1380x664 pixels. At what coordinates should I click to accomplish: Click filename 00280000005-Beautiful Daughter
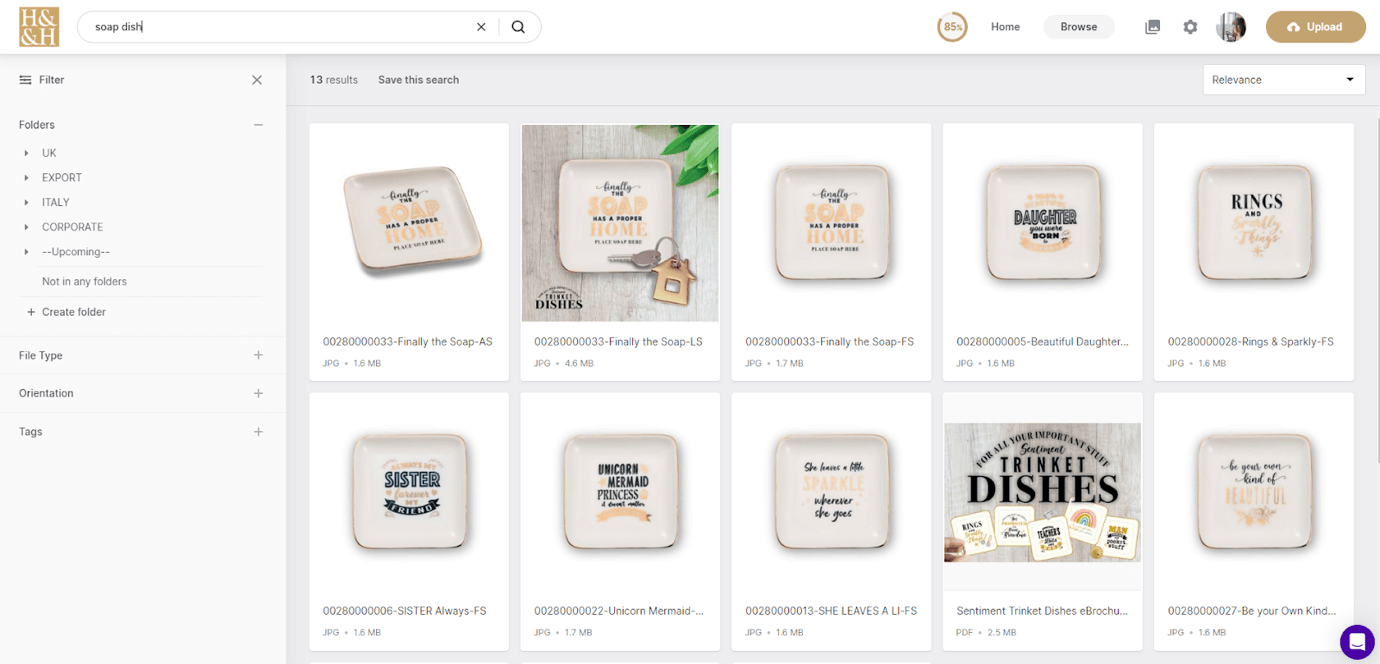click(x=1042, y=342)
